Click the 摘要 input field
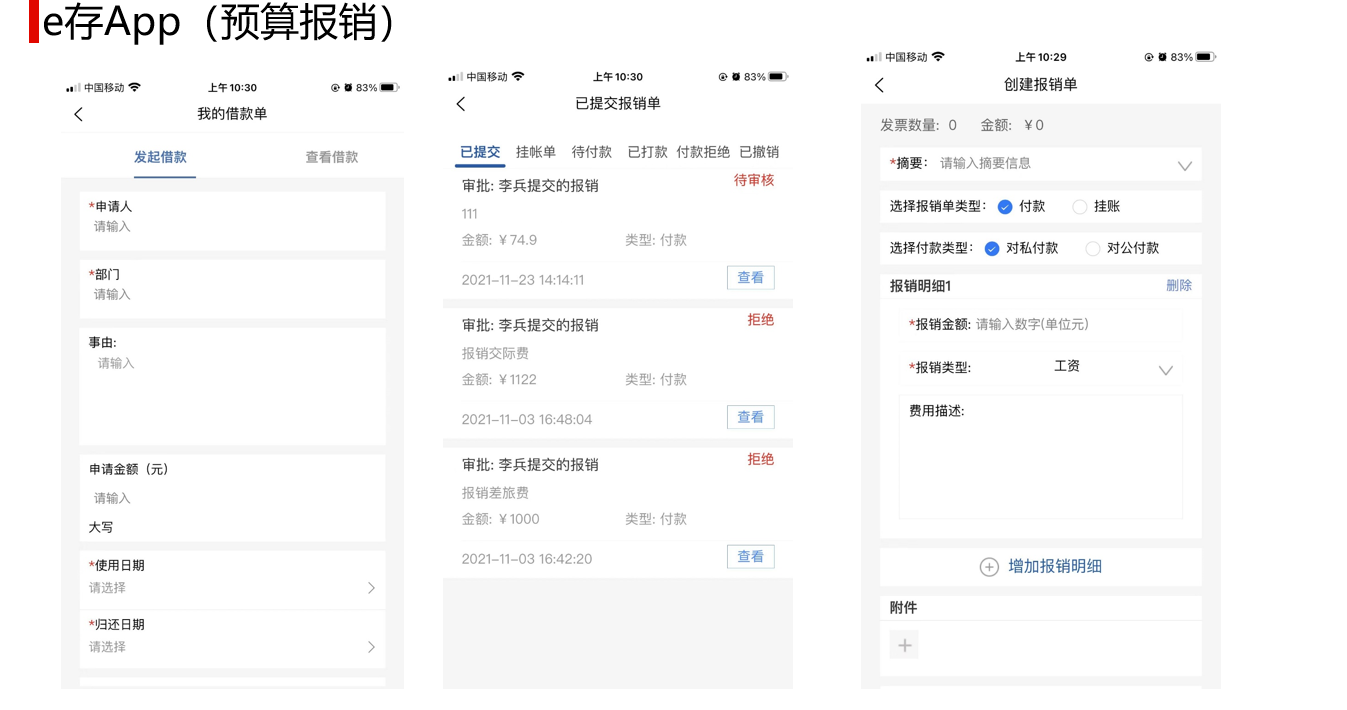The width and height of the screenshot is (1347, 710). (x=1041, y=164)
